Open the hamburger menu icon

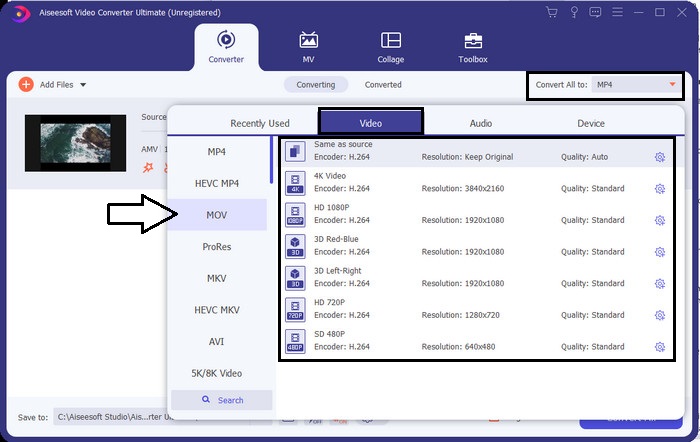tap(617, 12)
